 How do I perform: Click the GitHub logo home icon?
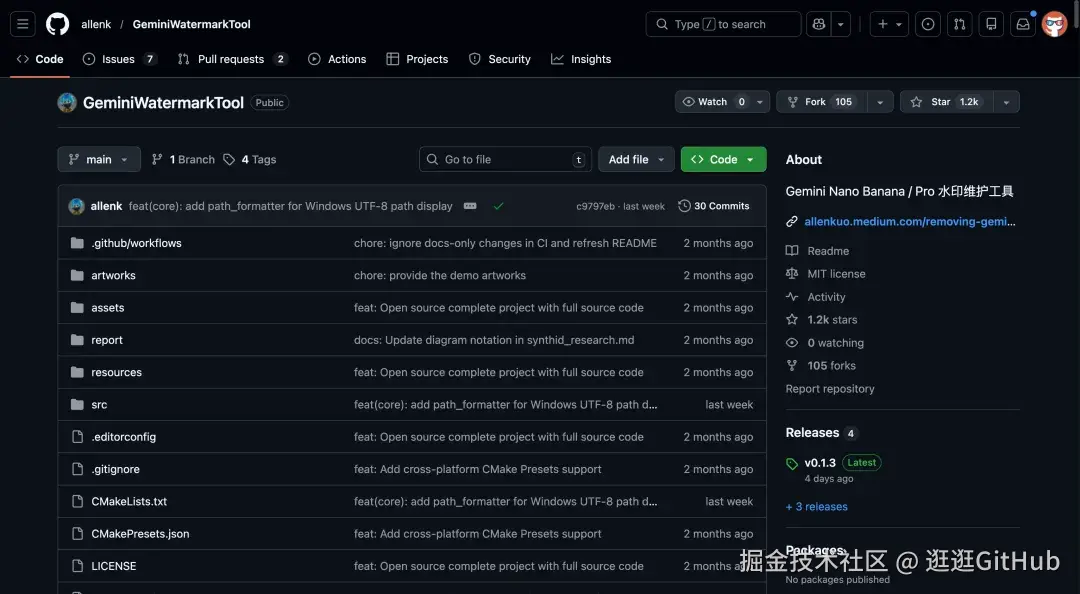[x=57, y=24]
